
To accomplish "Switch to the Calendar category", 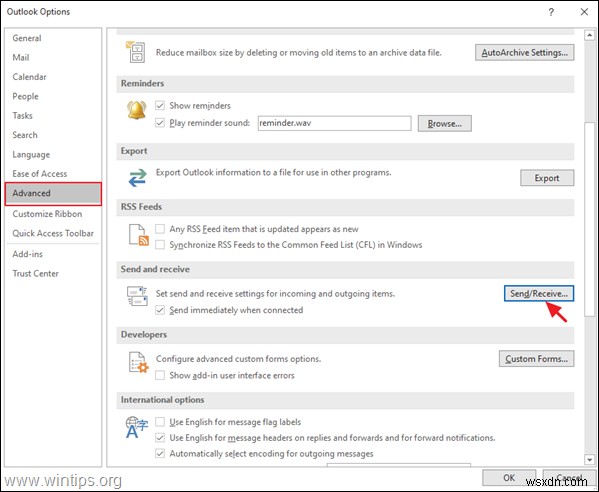I will [x=53, y=77].
